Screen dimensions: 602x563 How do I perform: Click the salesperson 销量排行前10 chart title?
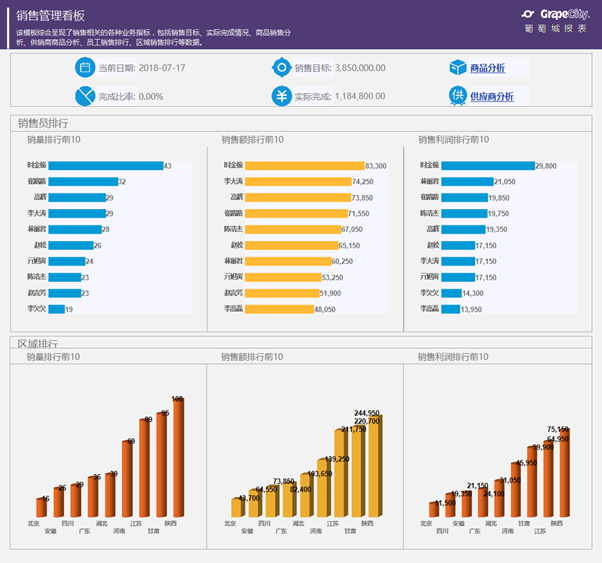[x=54, y=139]
